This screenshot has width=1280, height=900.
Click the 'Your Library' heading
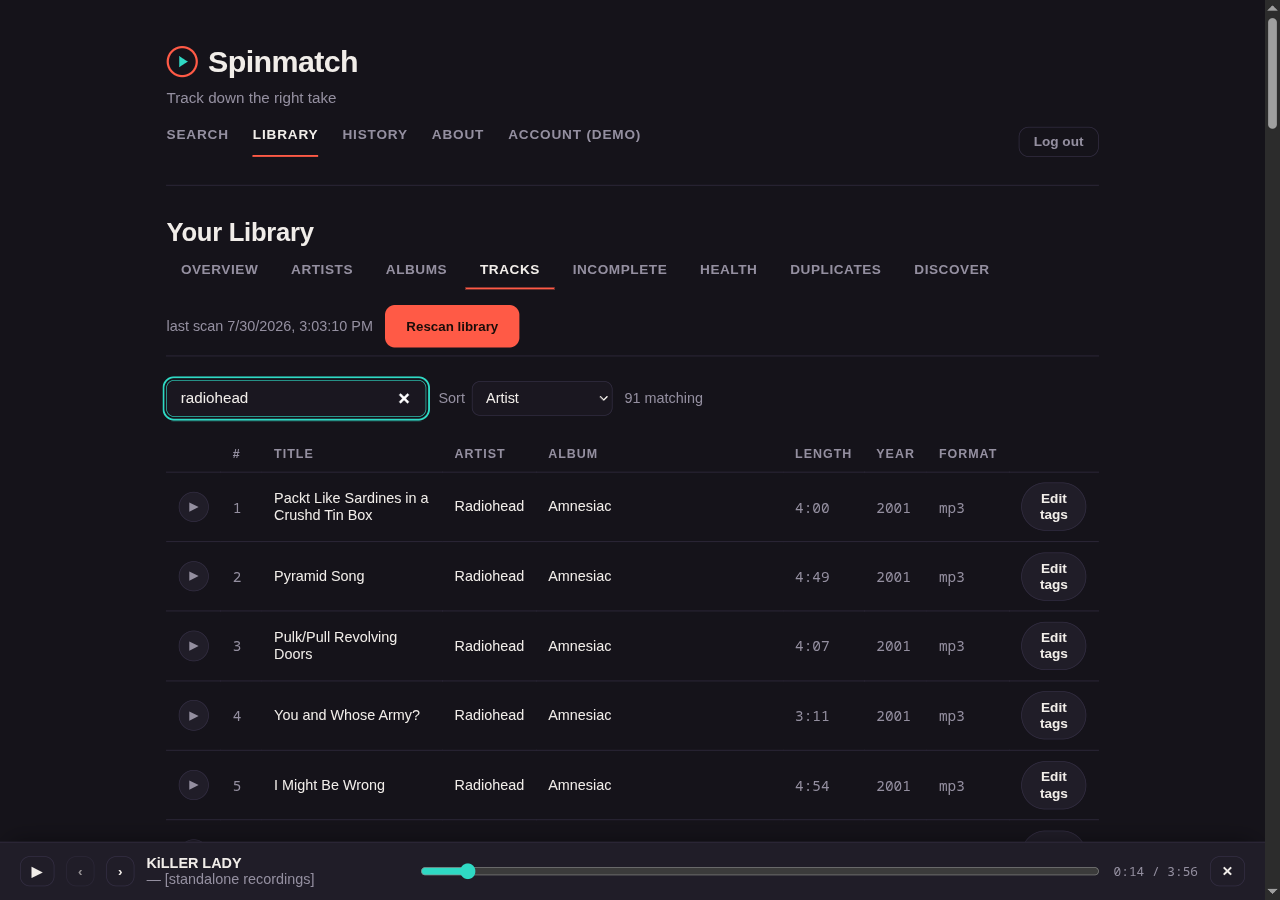(240, 232)
